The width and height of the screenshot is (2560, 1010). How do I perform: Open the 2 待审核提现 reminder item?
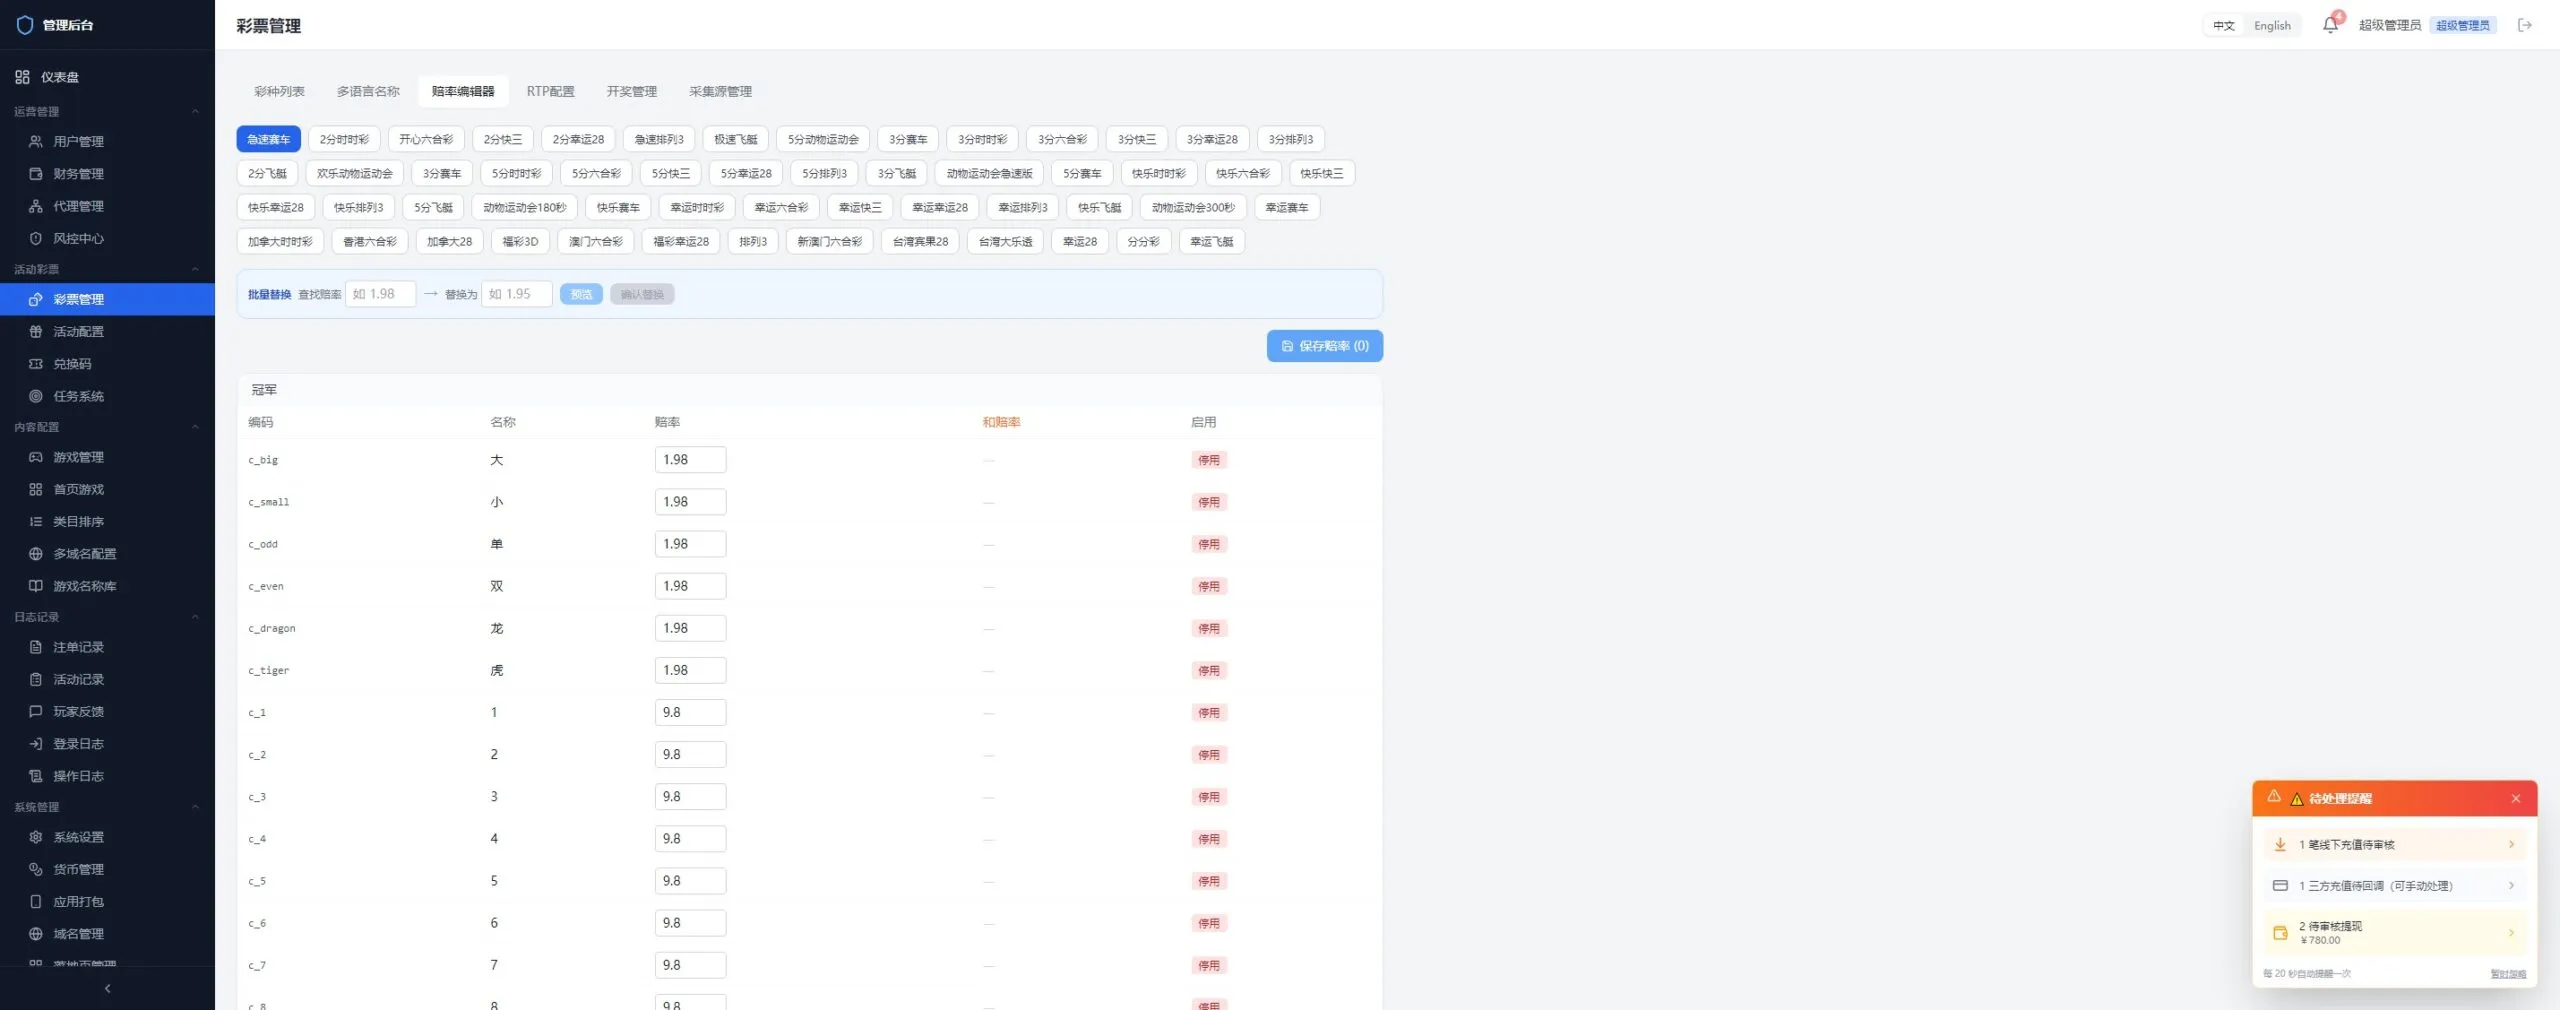coord(2395,932)
